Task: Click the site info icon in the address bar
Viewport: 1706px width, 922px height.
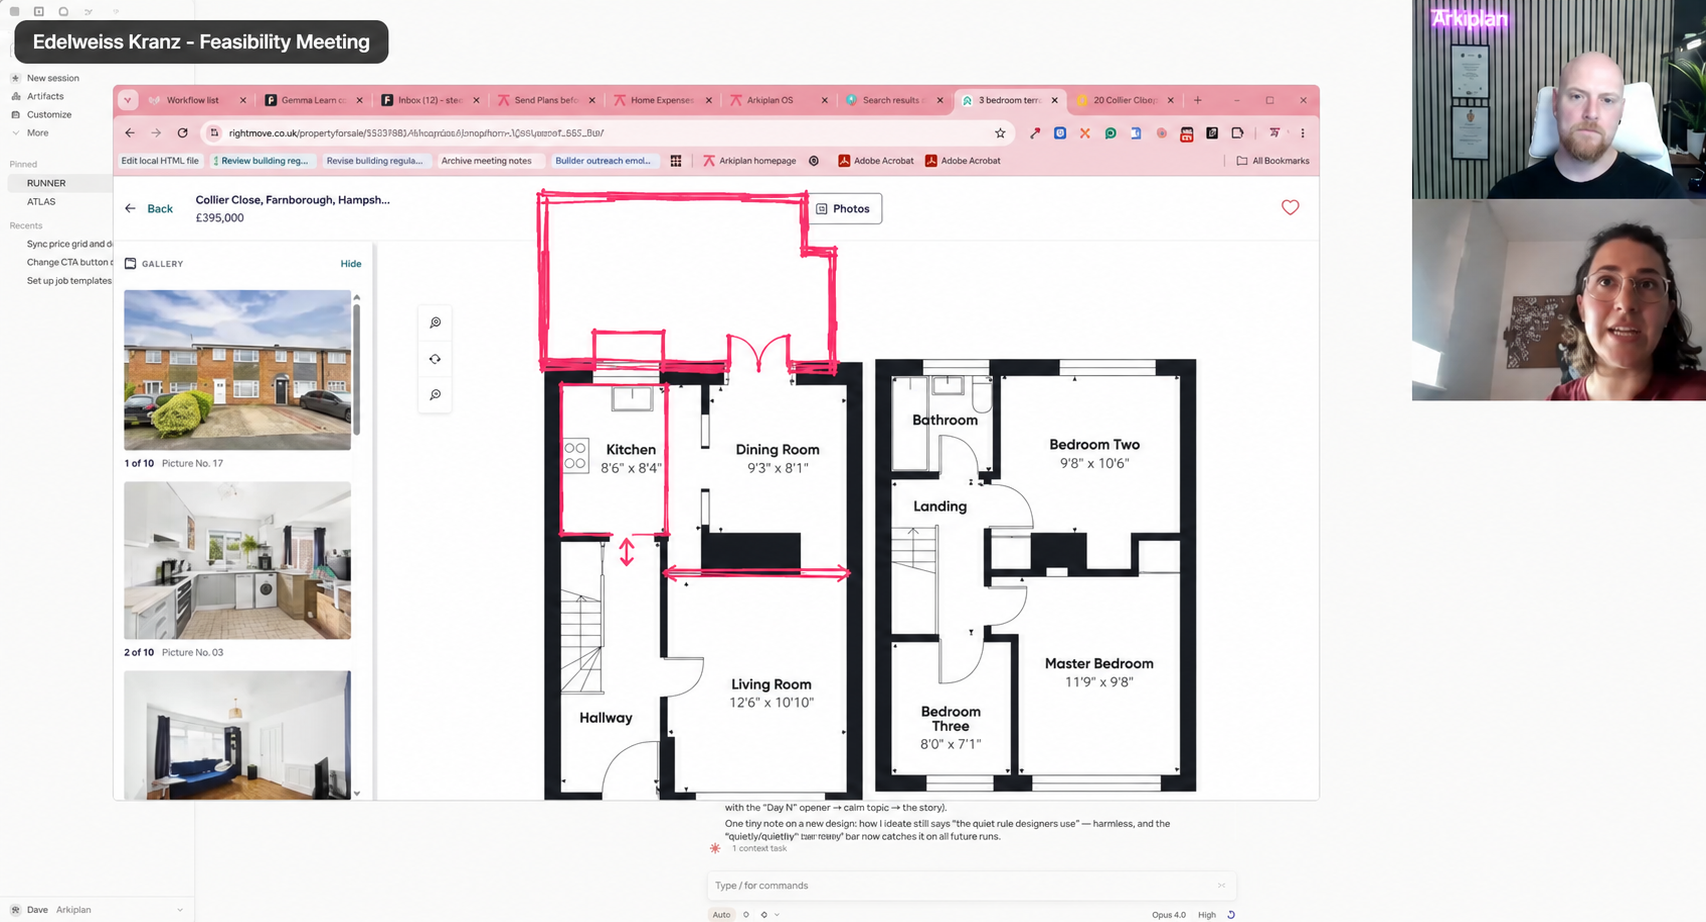Action: tap(214, 133)
